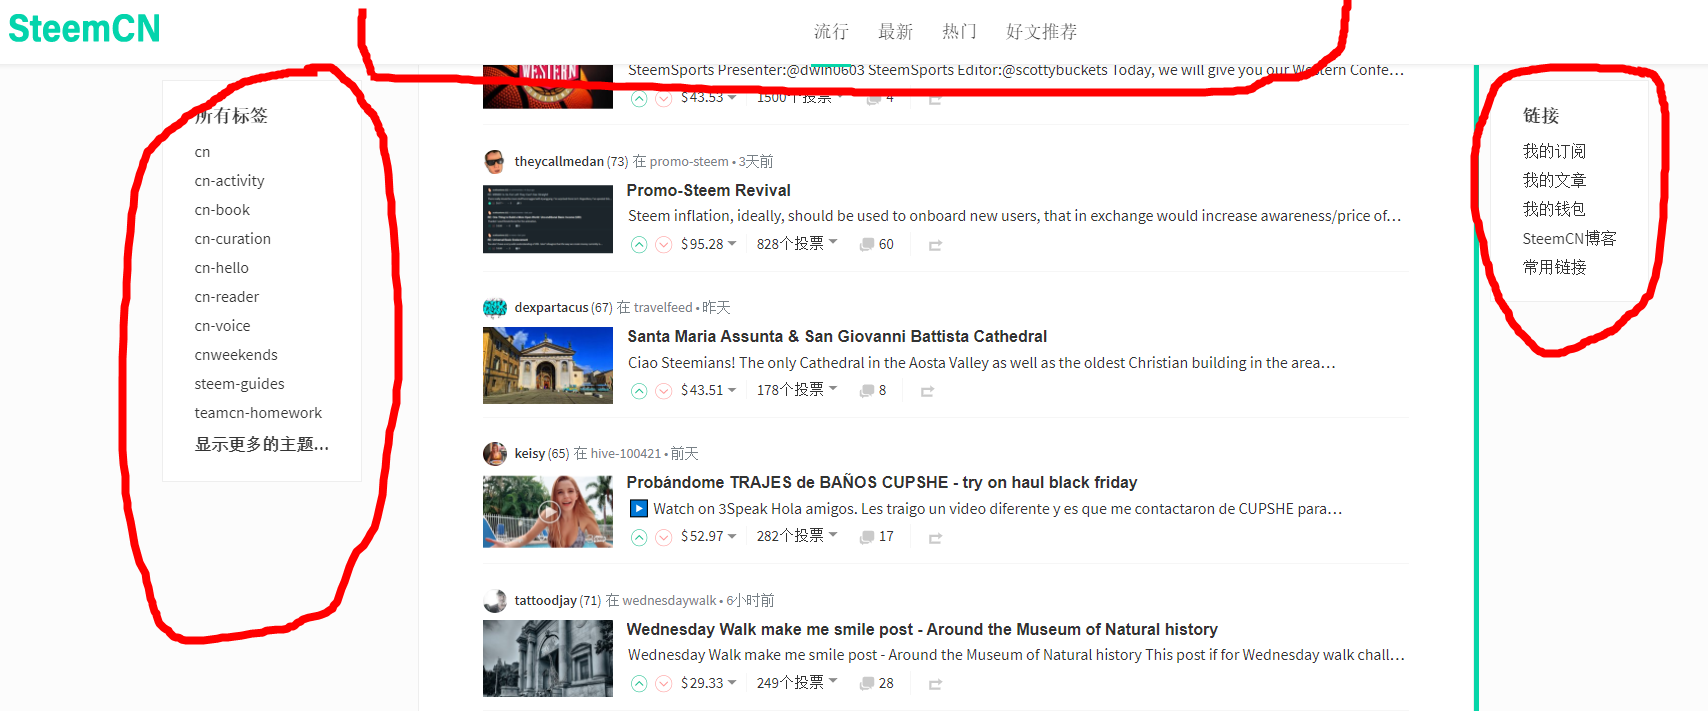Switch to the 最新 tab
This screenshot has width=1708, height=711.
[895, 32]
